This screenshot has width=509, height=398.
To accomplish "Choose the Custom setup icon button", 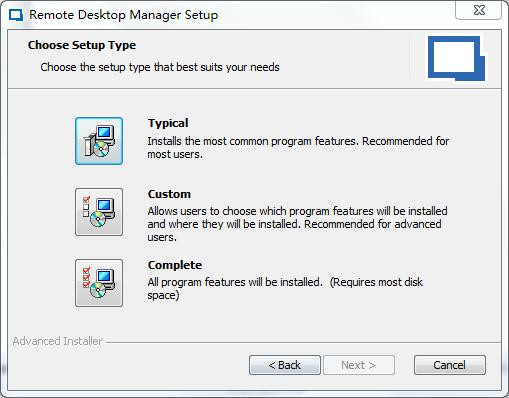I will point(99,212).
